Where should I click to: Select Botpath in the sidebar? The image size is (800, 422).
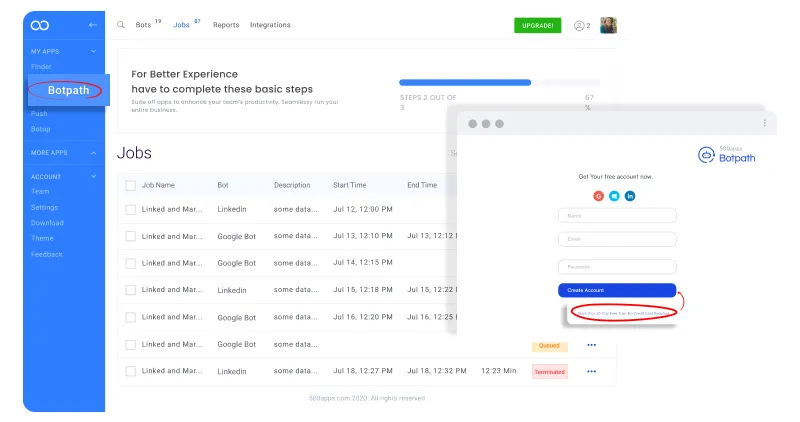click(68, 90)
